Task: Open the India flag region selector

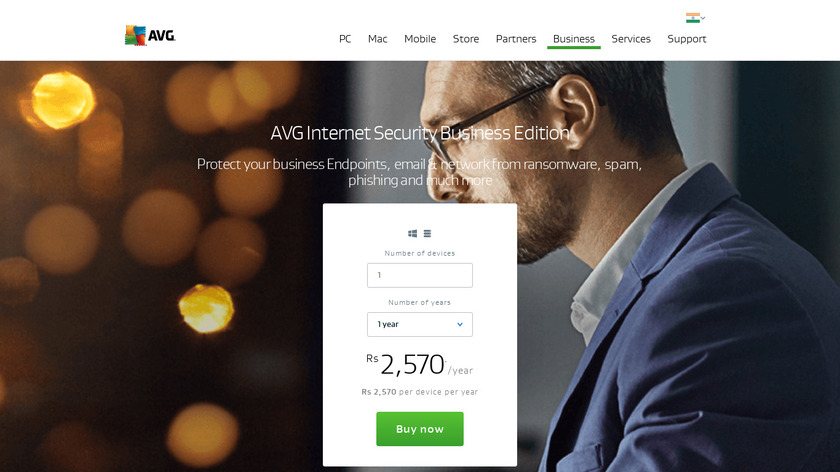Action: (x=693, y=18)
